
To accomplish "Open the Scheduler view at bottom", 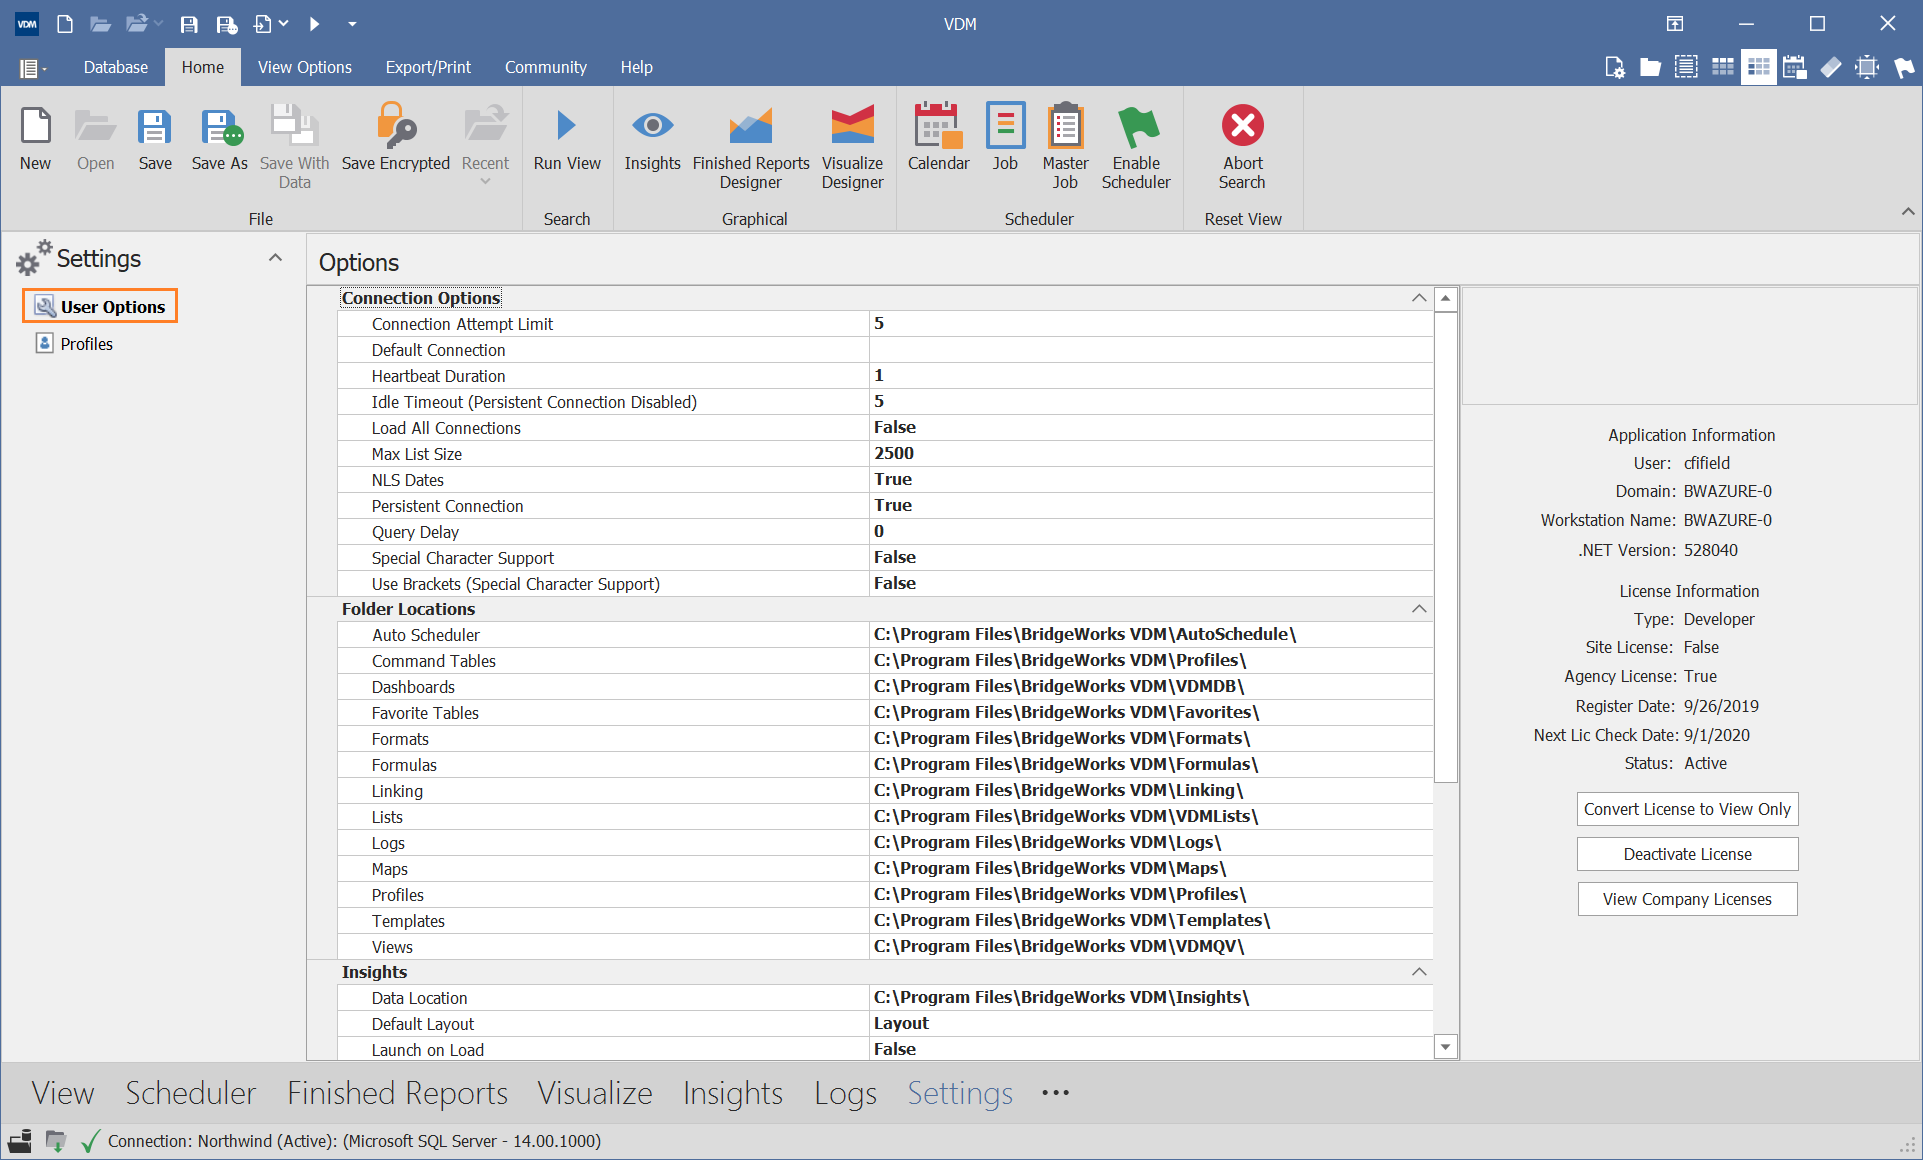I will [x=190, y=1093].
